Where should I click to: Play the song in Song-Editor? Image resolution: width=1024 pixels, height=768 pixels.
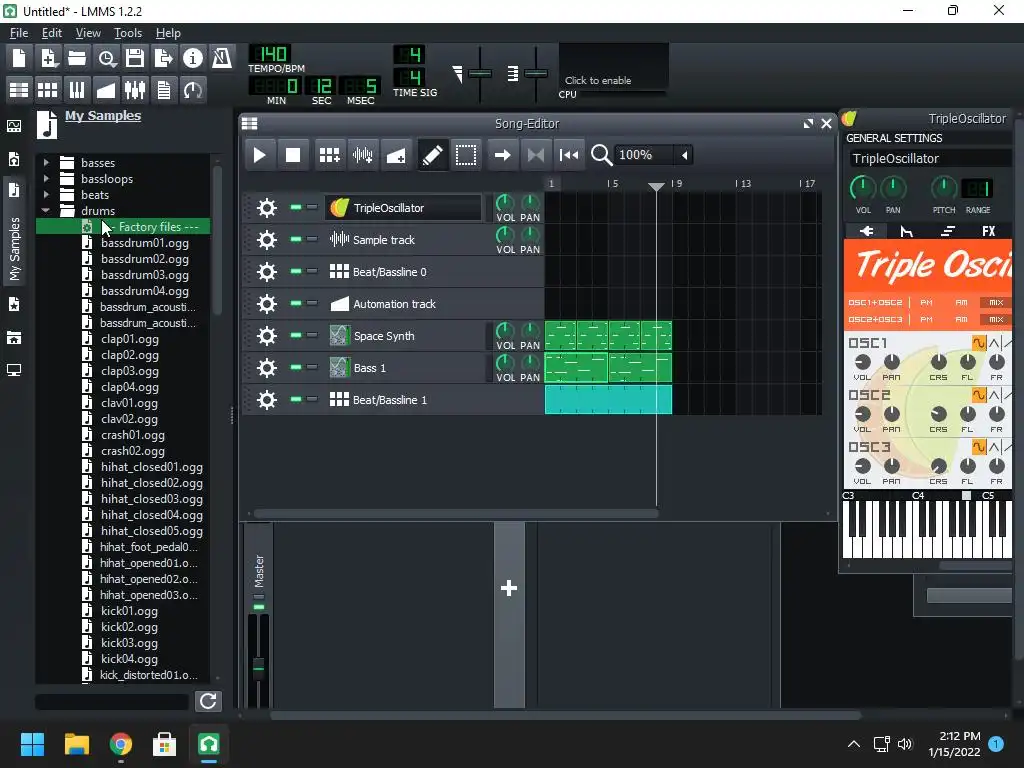click(259, 155)
